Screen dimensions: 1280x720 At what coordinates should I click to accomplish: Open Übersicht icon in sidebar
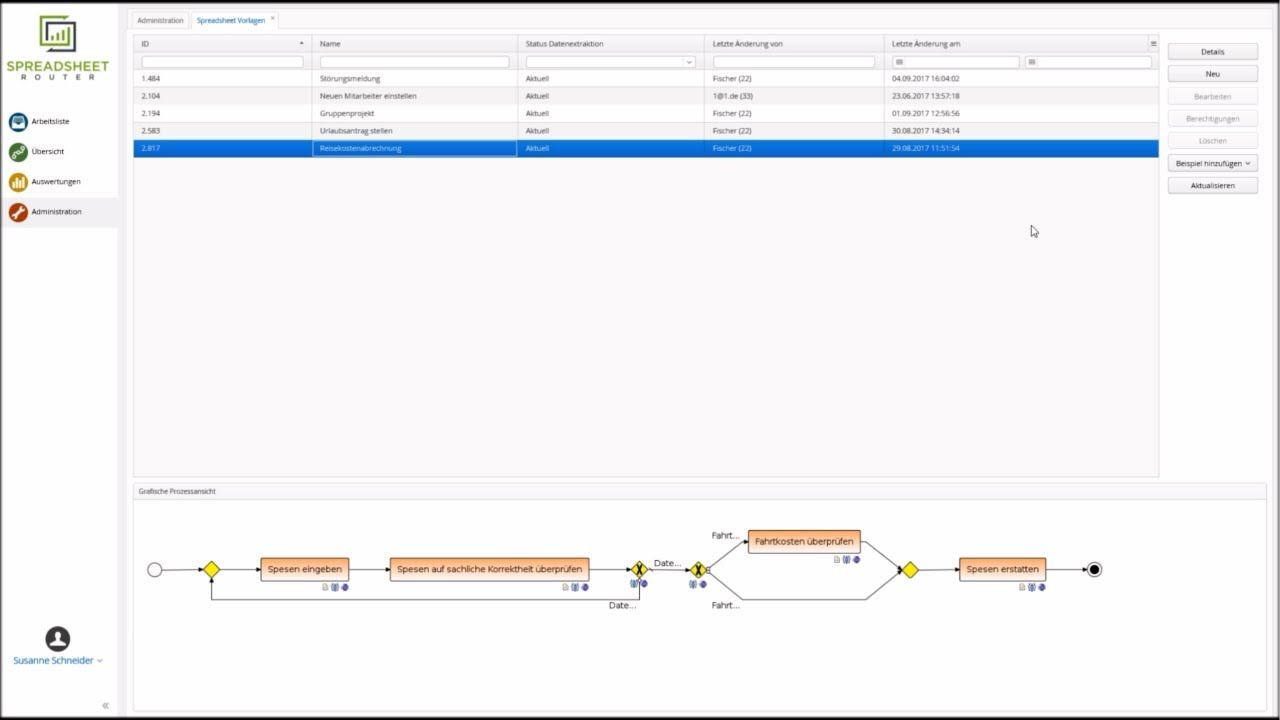click(18, 152)
